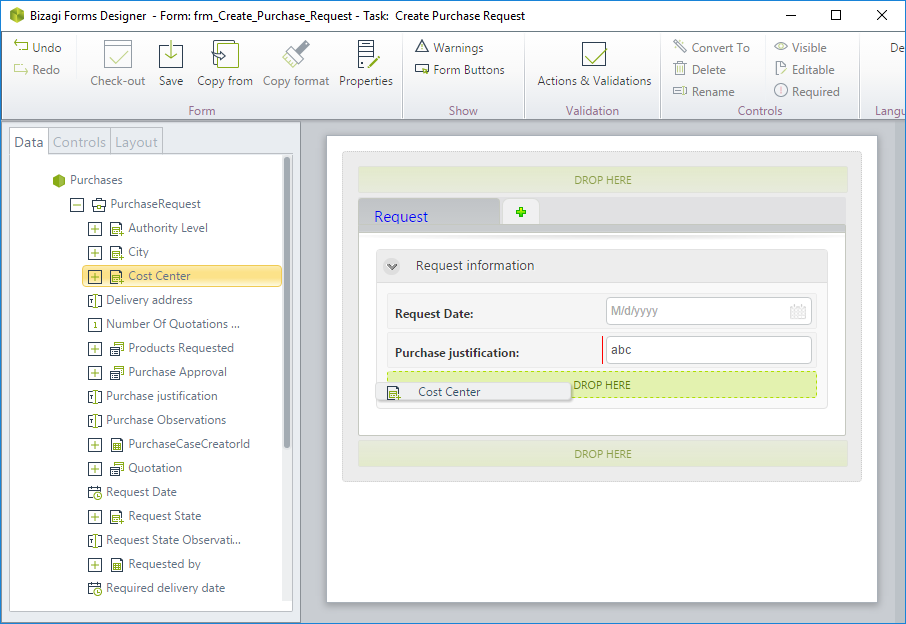The image size is (906, 624).
Task: Switch to the Controls tab
Action: (x=79, y=142)
